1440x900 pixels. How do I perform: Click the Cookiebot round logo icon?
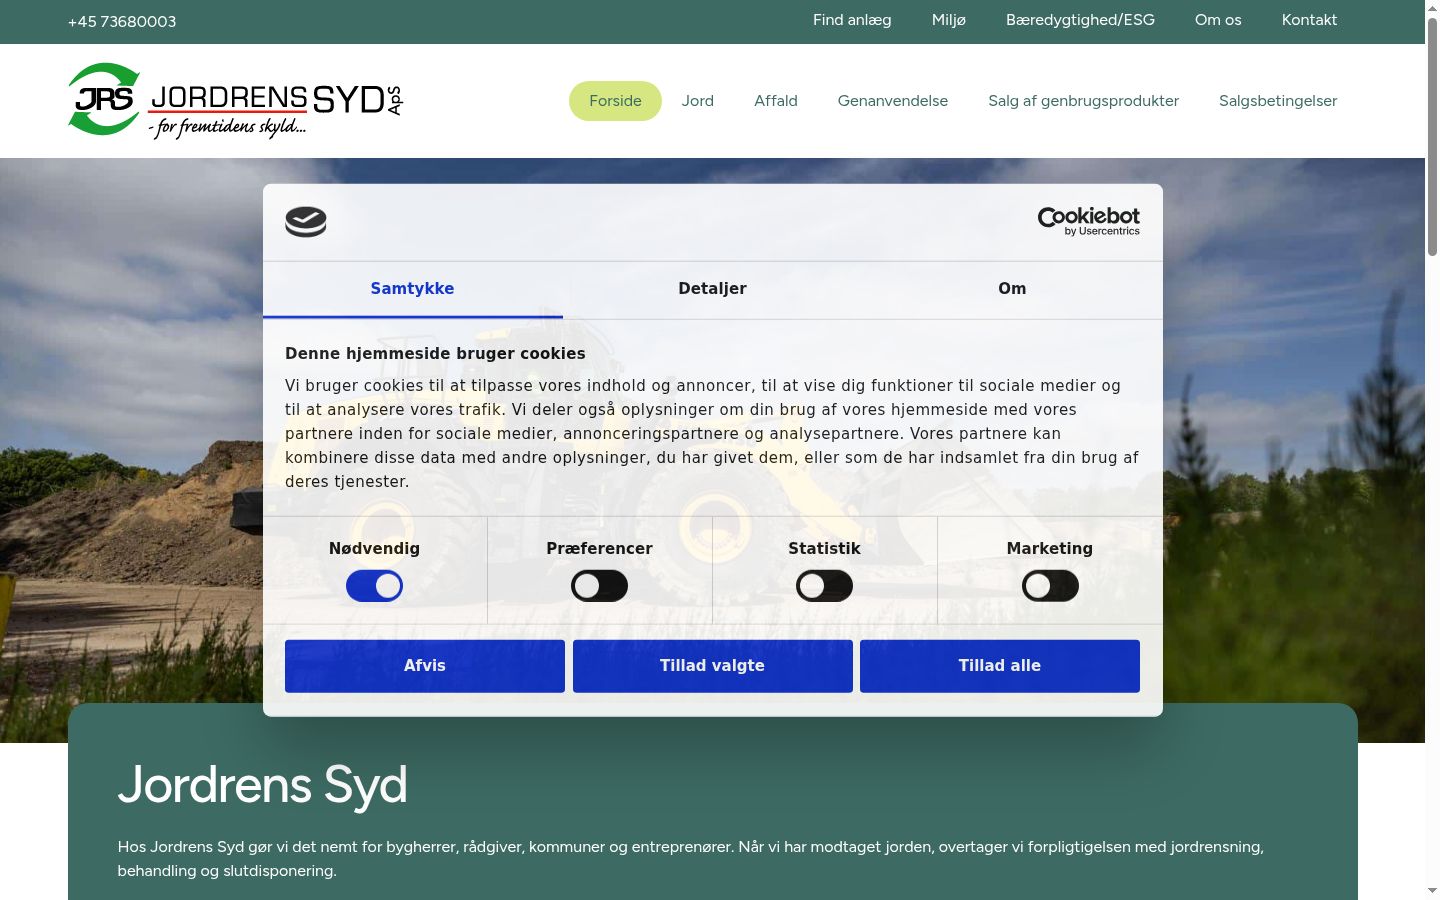306,221
